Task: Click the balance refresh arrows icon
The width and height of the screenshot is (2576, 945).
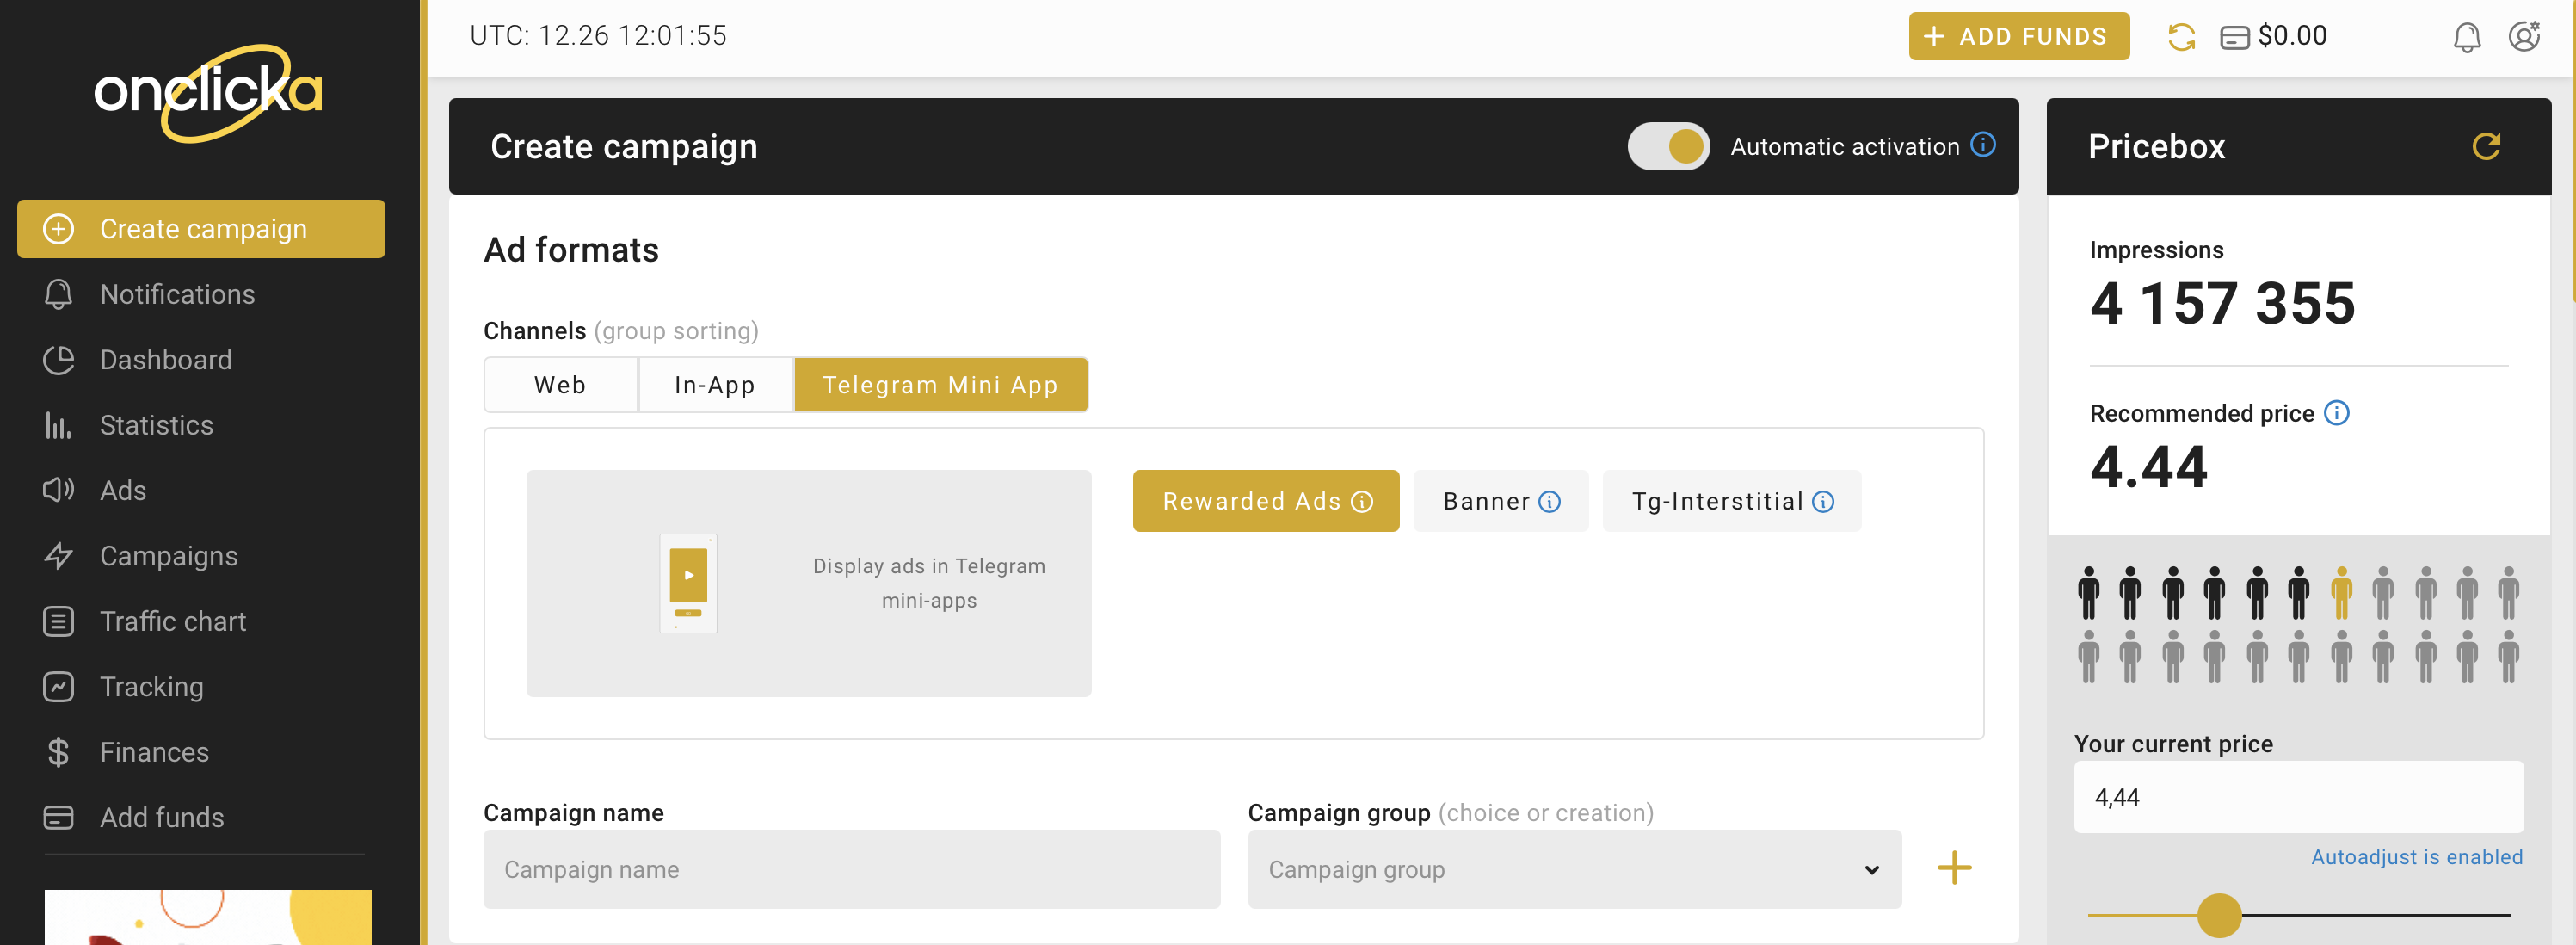Action: pyautogui.click(x=2181, y=37)
